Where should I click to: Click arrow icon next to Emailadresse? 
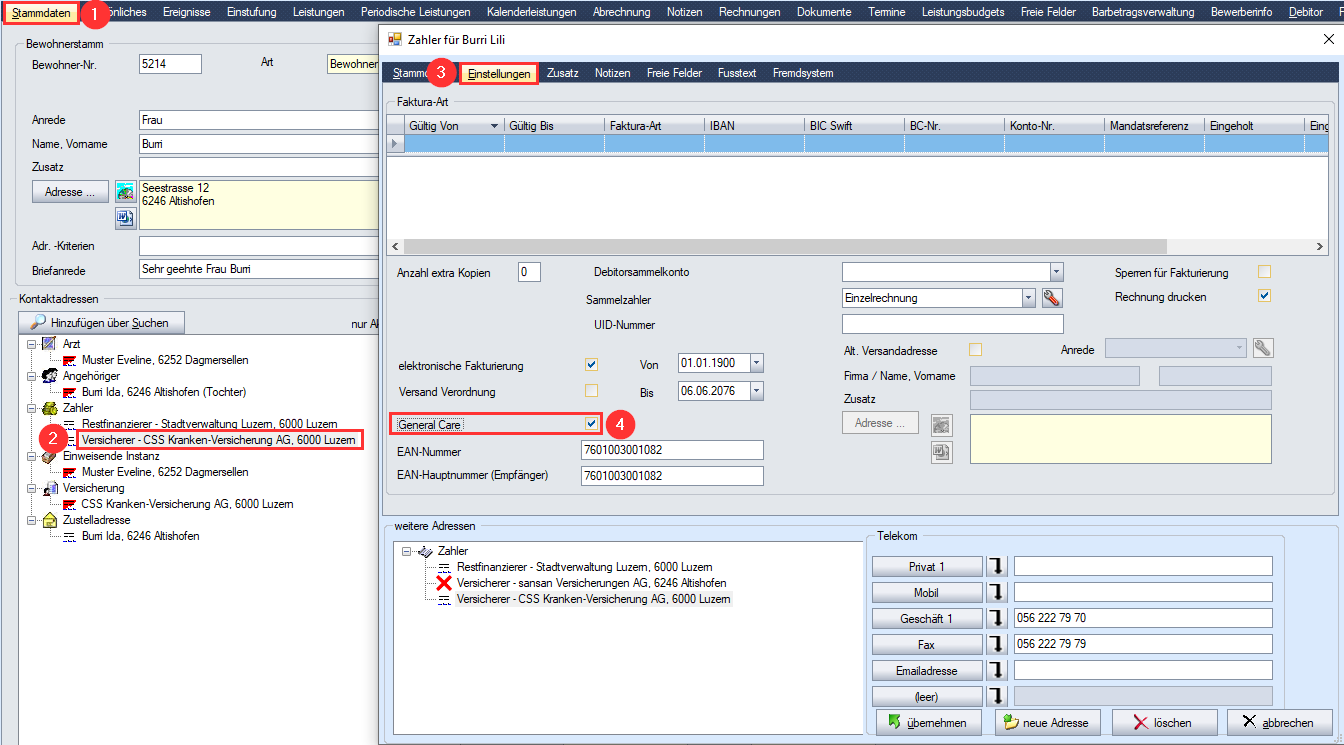997,671
